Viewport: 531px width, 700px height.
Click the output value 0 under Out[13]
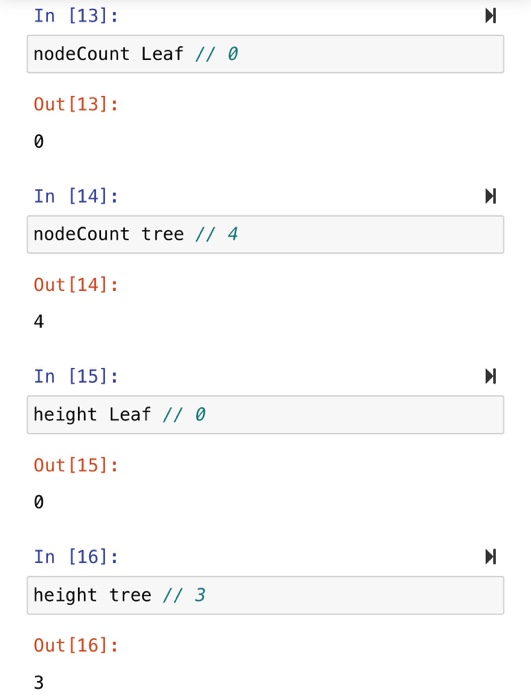click(x=39, y=142)
